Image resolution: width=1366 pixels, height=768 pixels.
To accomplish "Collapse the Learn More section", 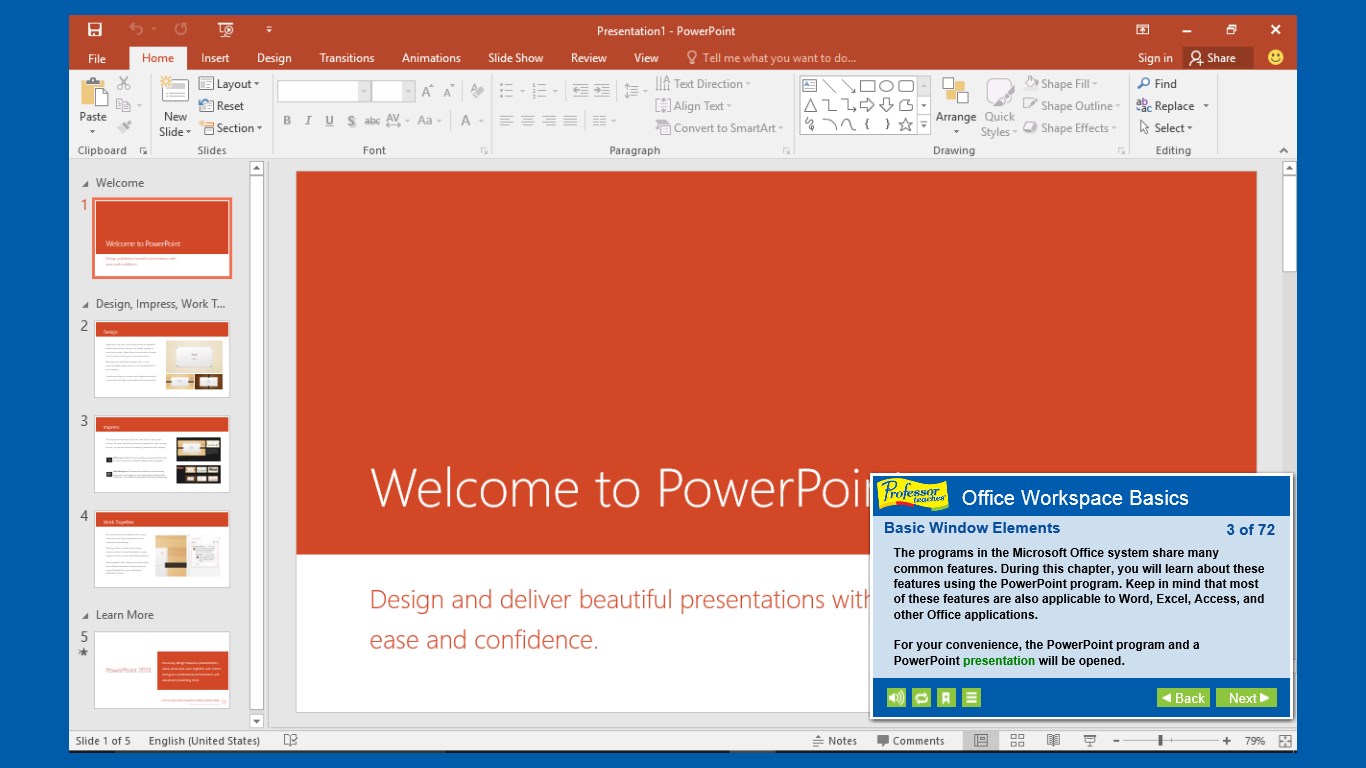I will pos(85,615).
